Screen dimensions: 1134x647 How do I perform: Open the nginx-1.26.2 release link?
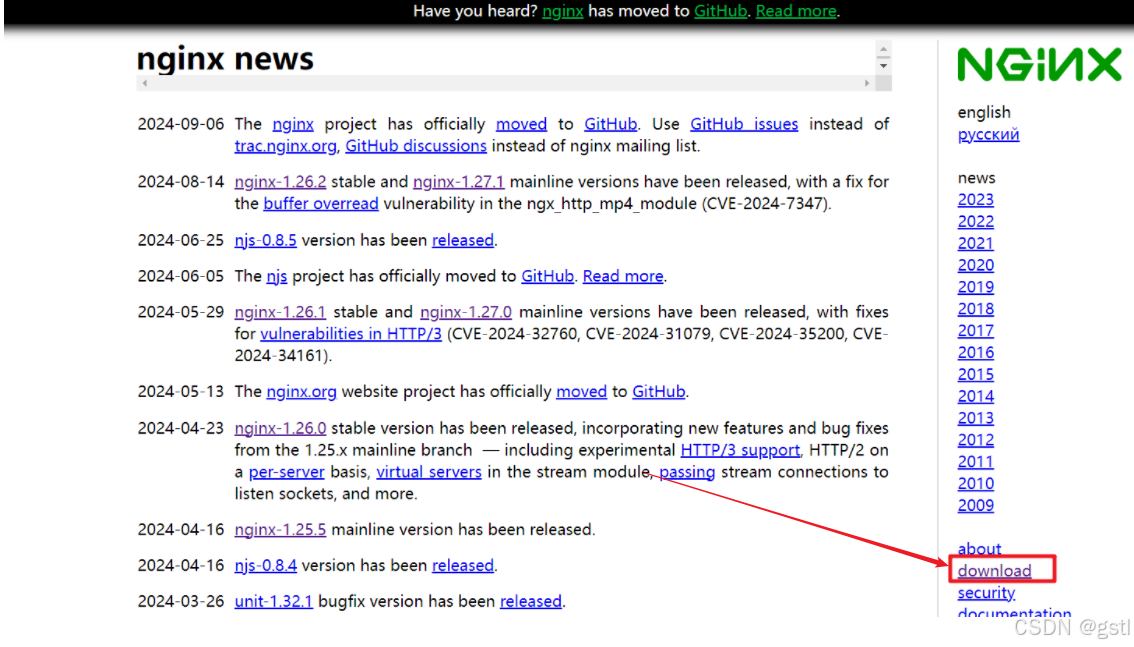(279, 181)
